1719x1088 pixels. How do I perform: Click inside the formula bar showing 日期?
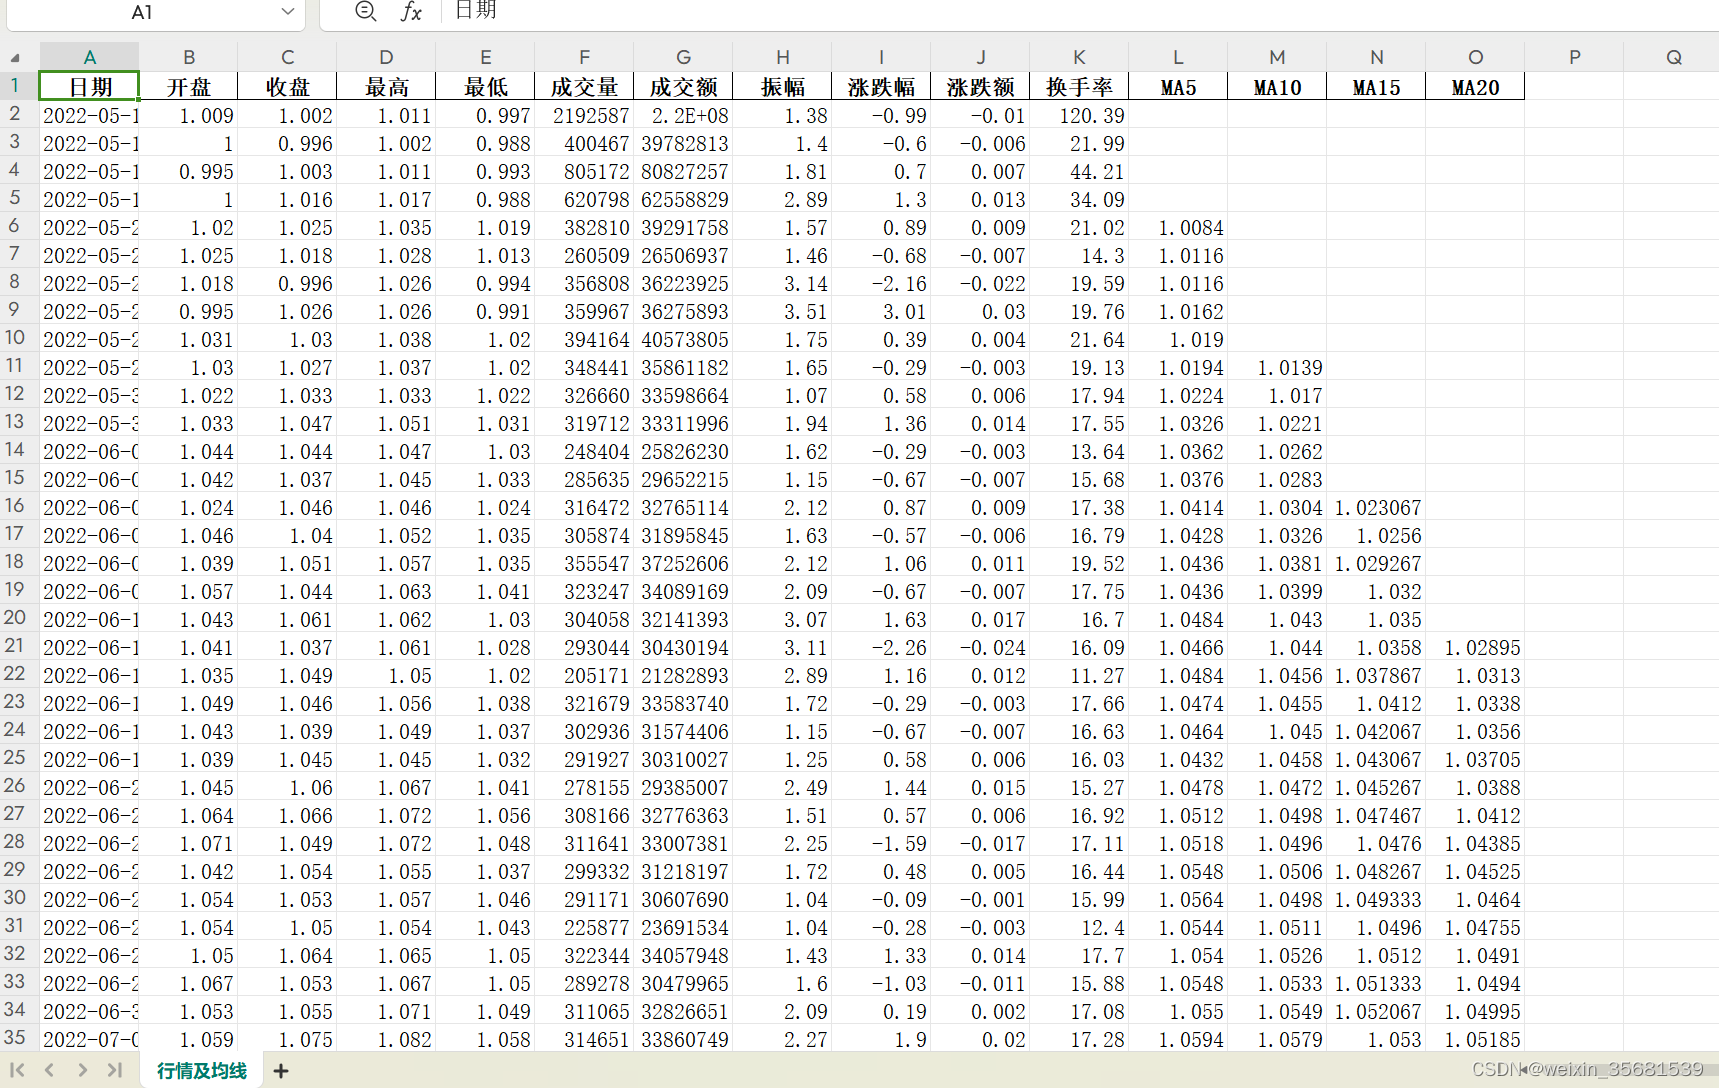coord(600,12)
